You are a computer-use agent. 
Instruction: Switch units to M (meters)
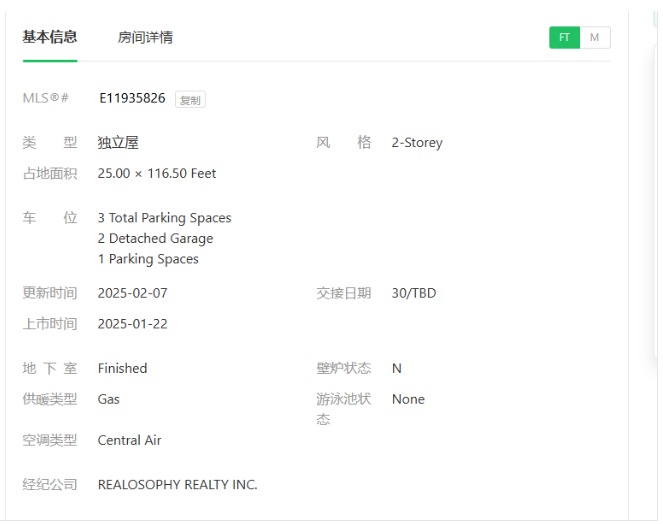click(x=595, y=38)
